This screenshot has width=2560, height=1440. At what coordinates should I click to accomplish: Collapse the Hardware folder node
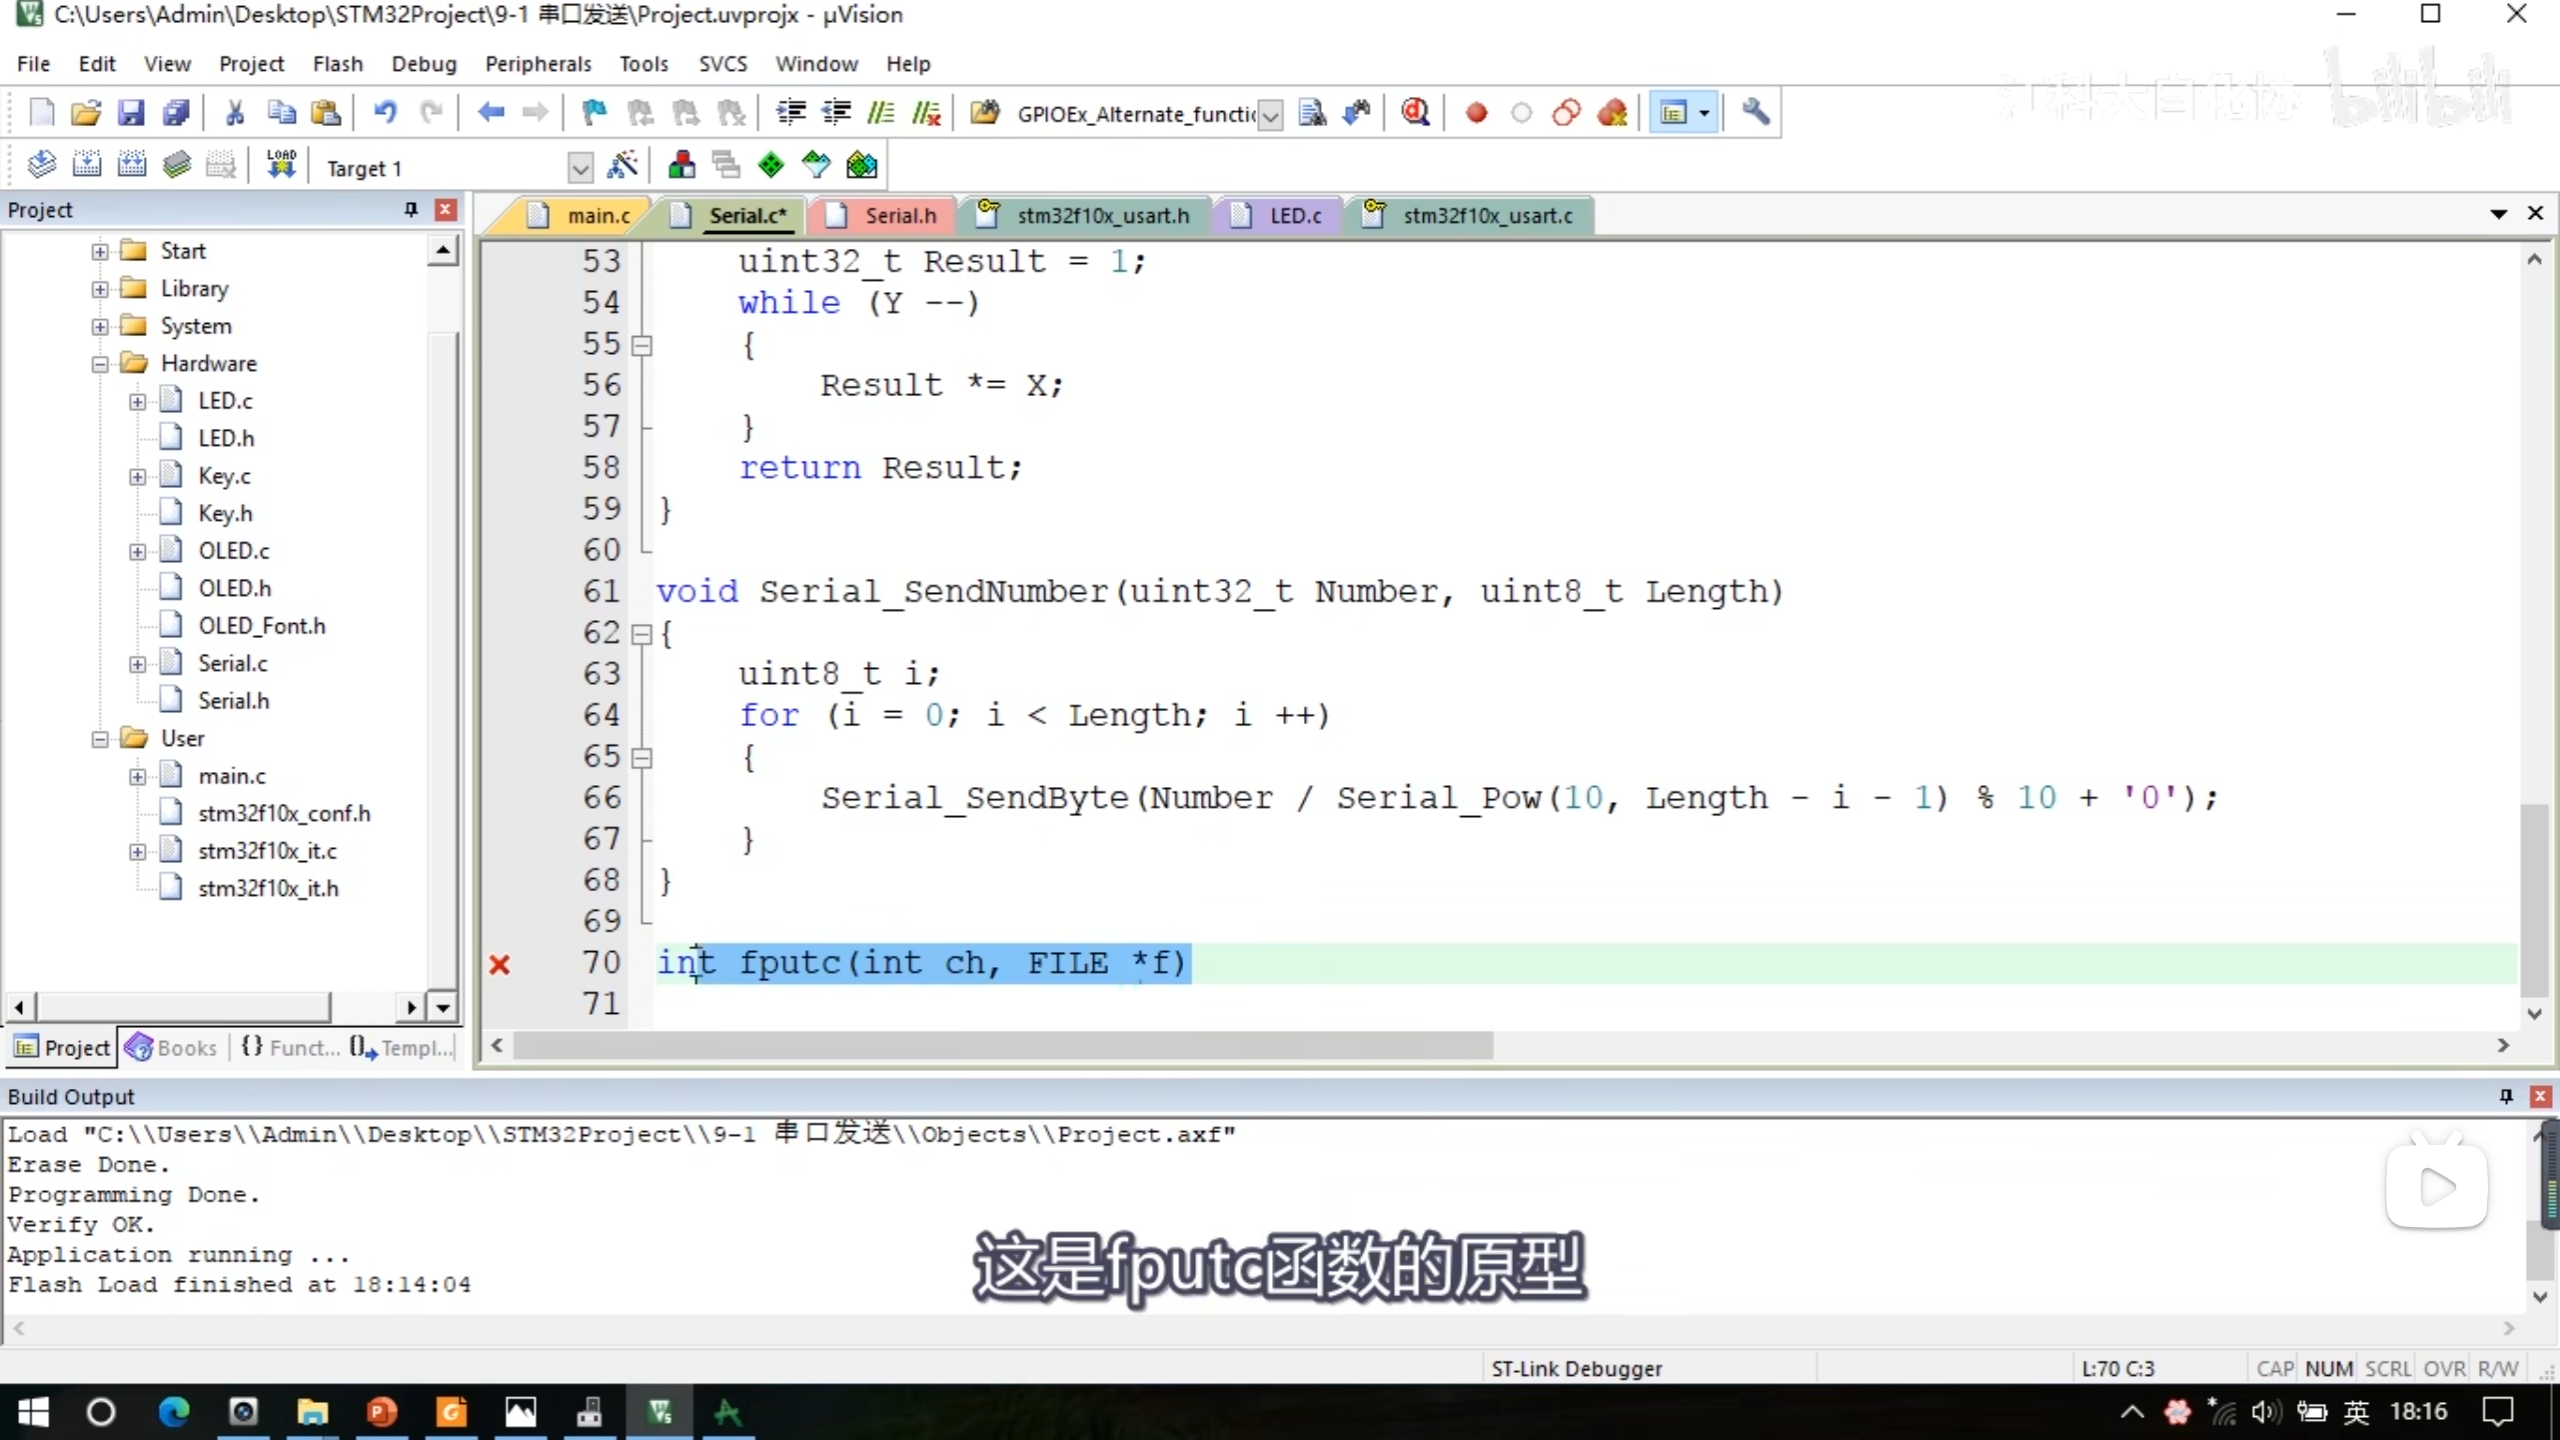[x=100, y=364]
